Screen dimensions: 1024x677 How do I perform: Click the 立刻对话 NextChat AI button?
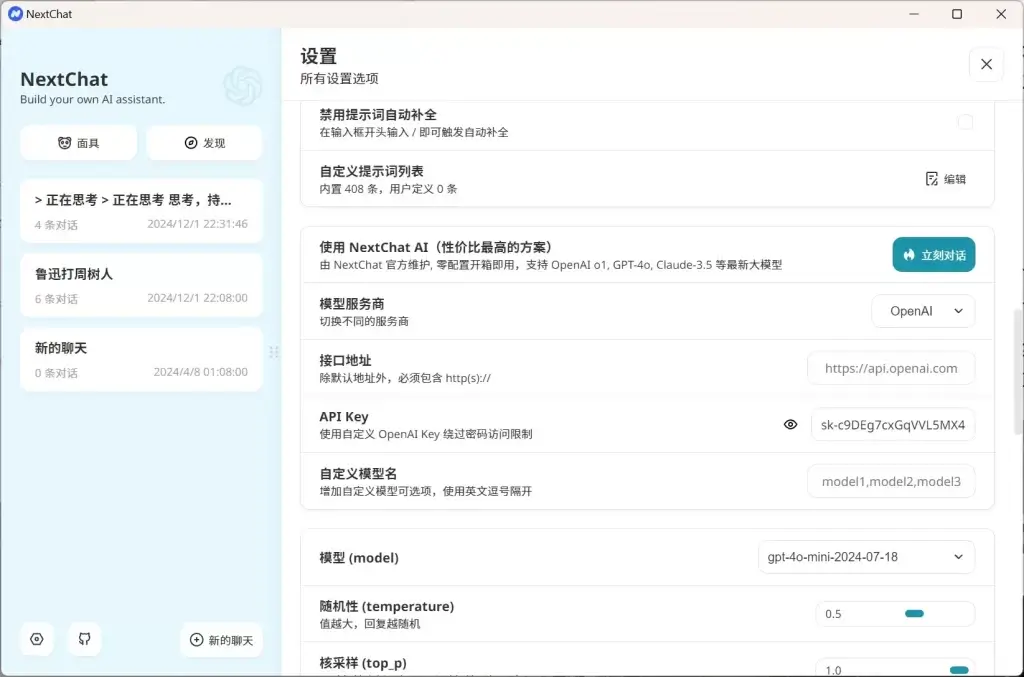coord(934,255)
